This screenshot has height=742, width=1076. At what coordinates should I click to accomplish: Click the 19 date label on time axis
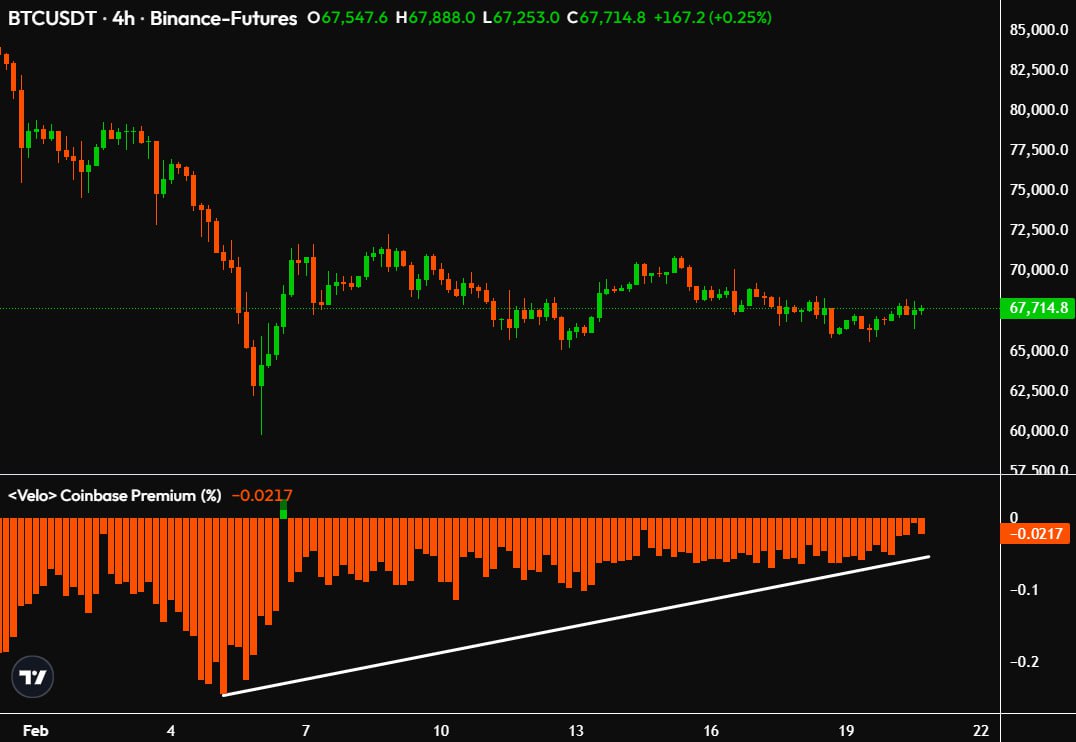(846, 730)
